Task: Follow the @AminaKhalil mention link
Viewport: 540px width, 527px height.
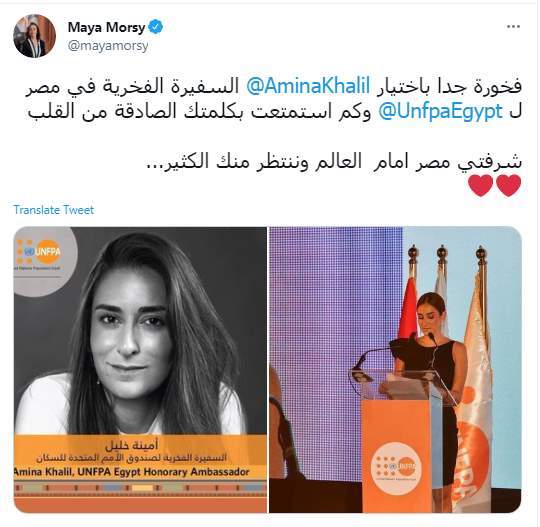Action: [x=308, y=85]
